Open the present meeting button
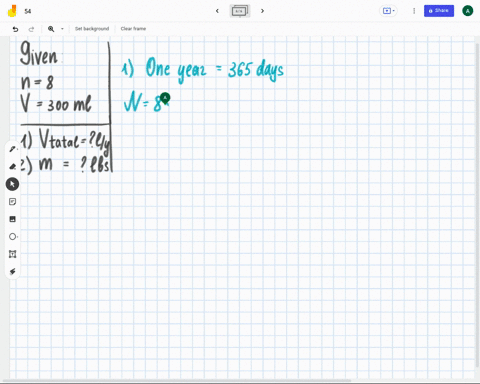The image size is (480, 384). pyautogui.click(x=388, y=11)
